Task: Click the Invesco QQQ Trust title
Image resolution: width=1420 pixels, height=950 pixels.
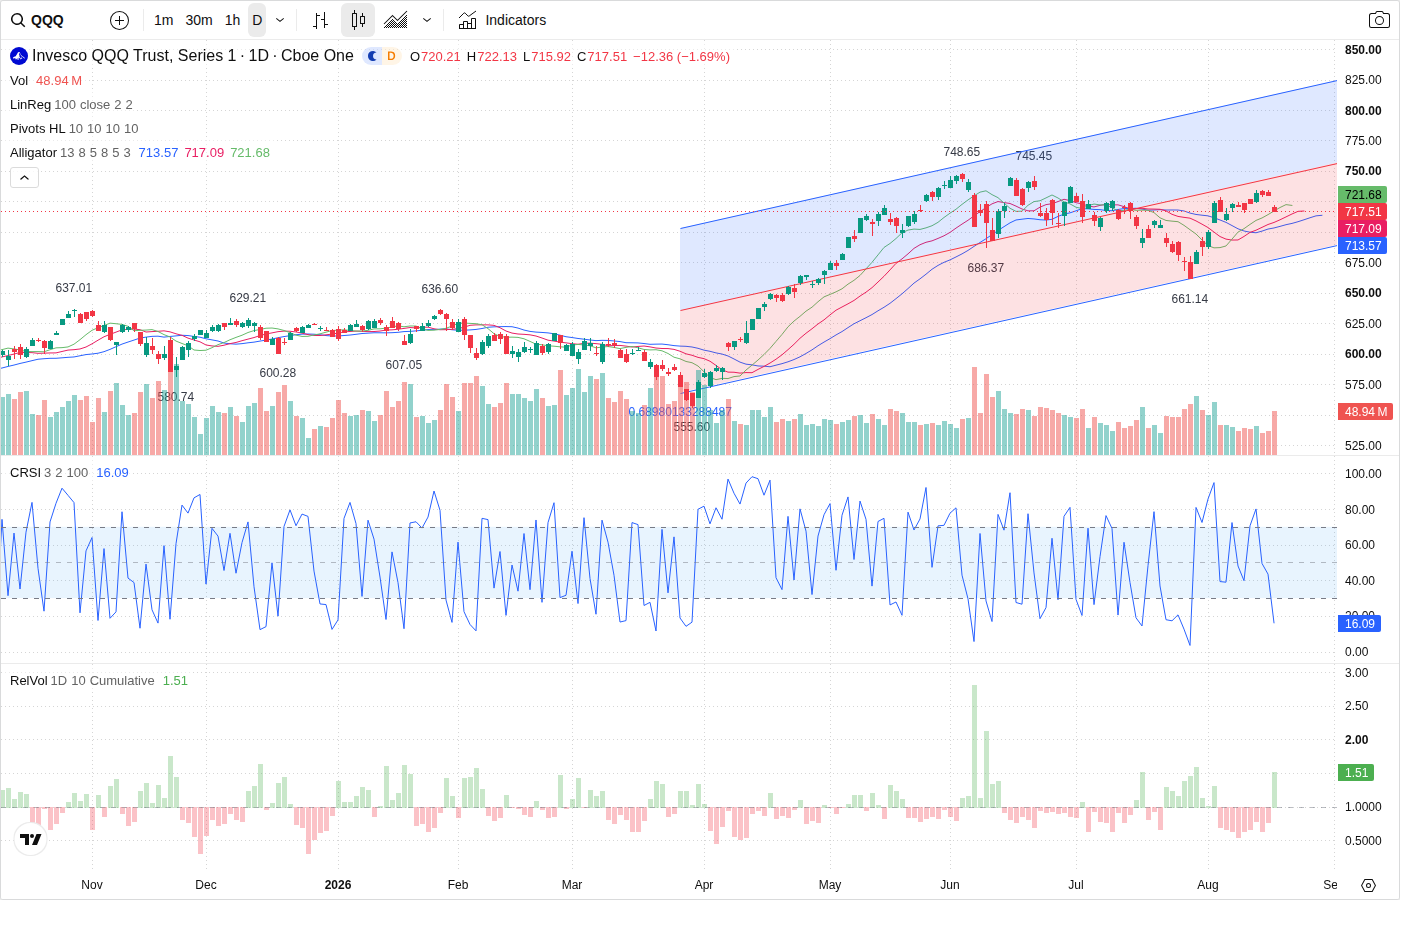Action: [x=193, y=56]
